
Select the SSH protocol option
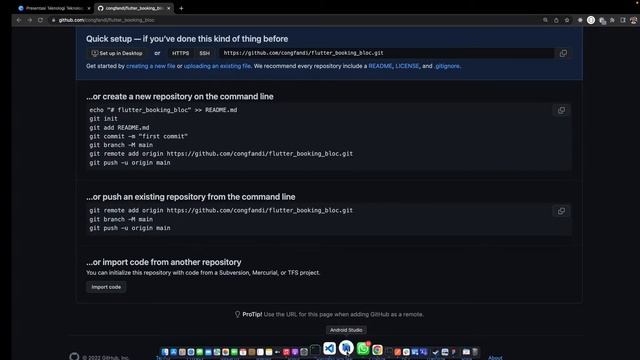(x=204, y=53)
